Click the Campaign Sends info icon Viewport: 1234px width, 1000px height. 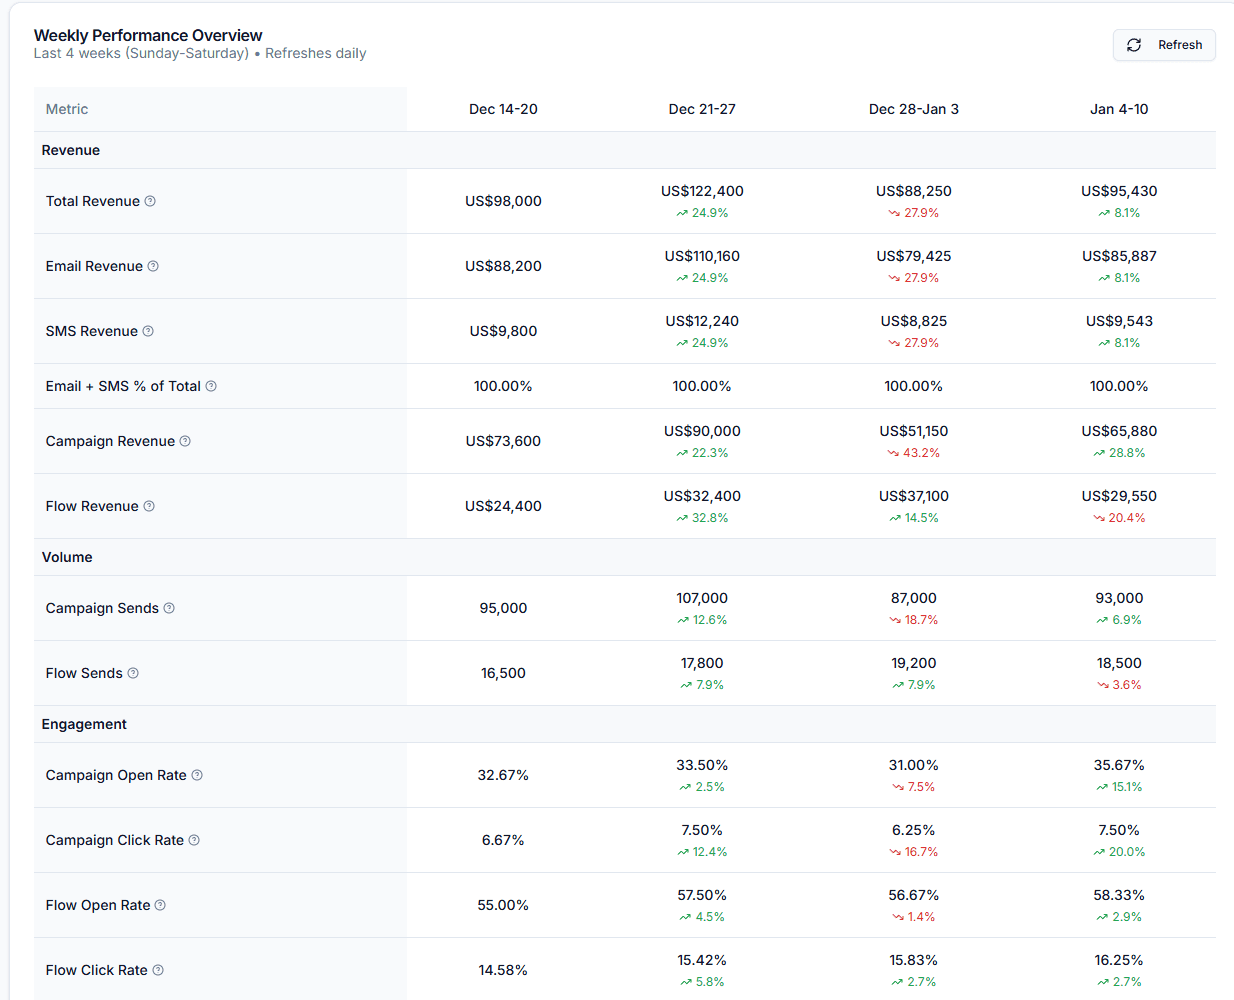pos(169,608)
